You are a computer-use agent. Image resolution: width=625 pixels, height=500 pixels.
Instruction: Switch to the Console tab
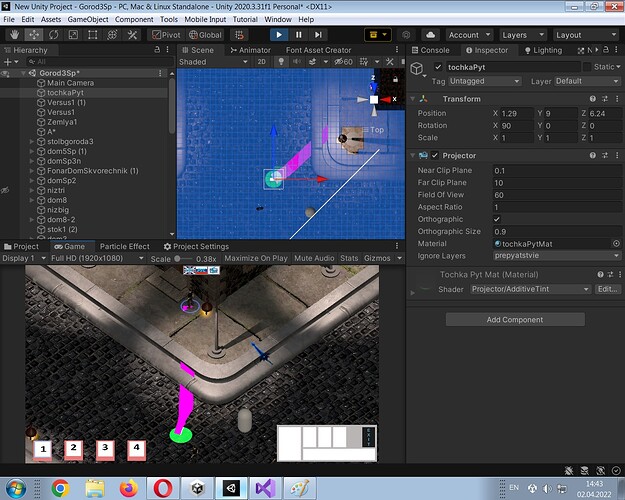tap(430, 50)
